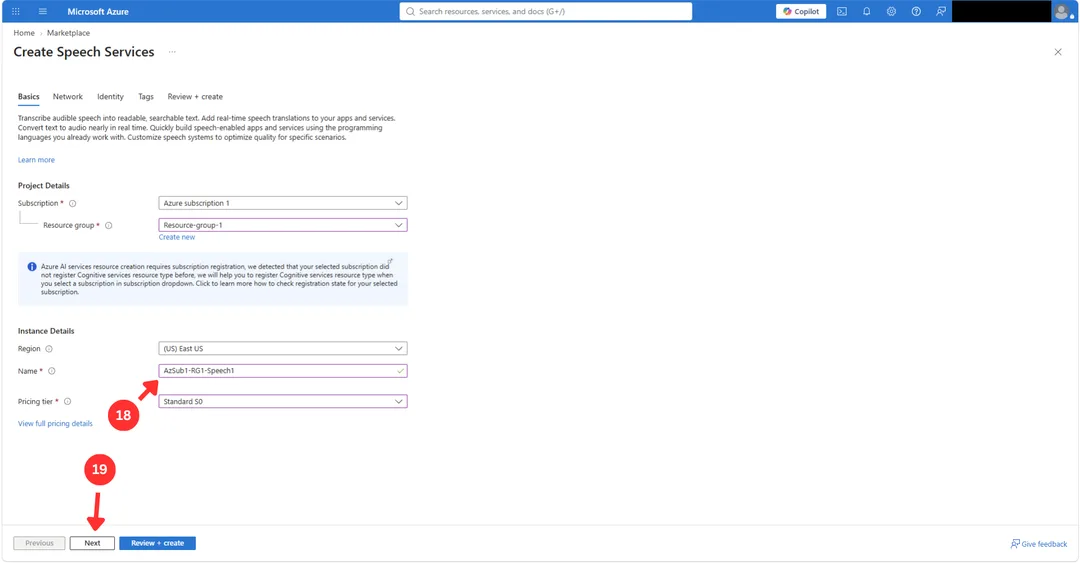Image resolution: width=1080 pixels, height=563 pixels.
Task: Click the Instance Details heading
Action: coord(46,331)
